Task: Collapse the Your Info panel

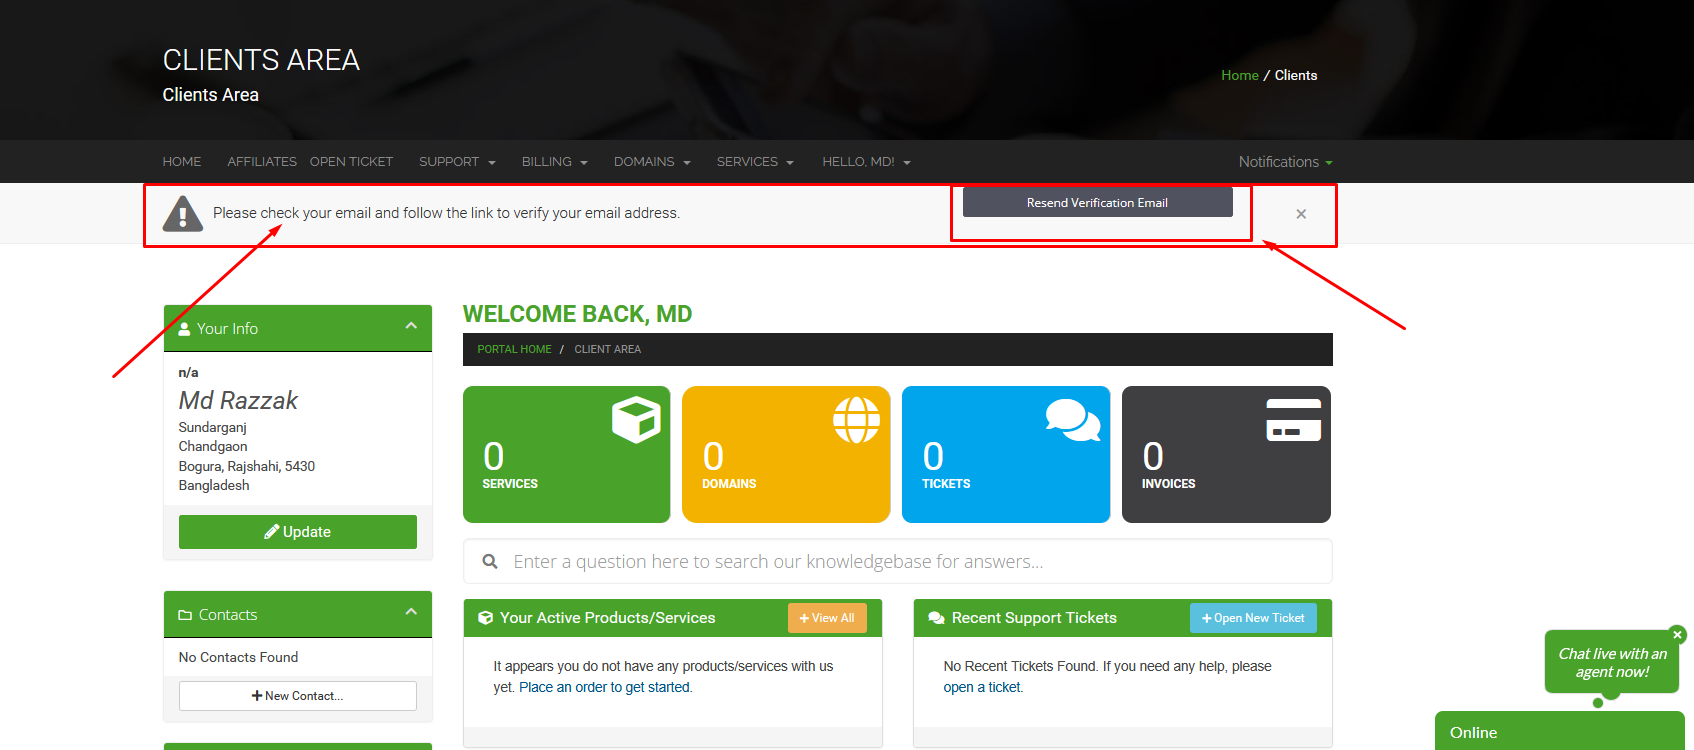Action: click(x=411, y=327)
